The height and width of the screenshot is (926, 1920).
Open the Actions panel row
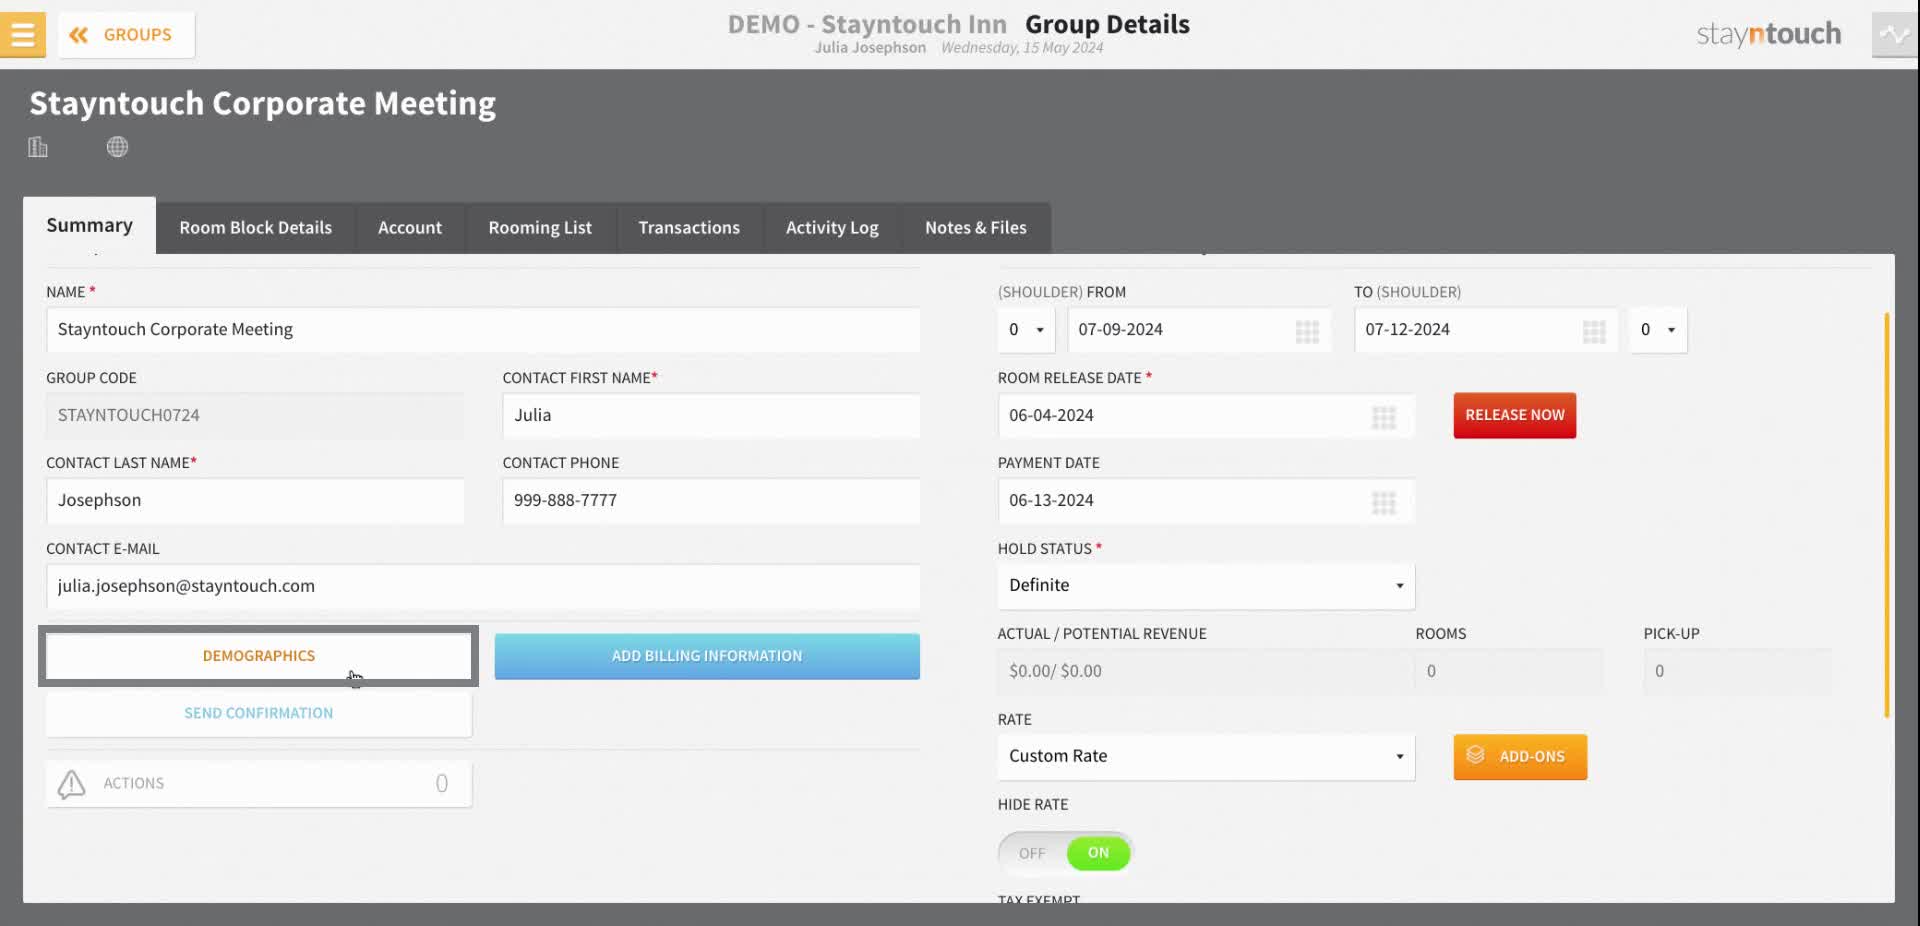point(259,784)
